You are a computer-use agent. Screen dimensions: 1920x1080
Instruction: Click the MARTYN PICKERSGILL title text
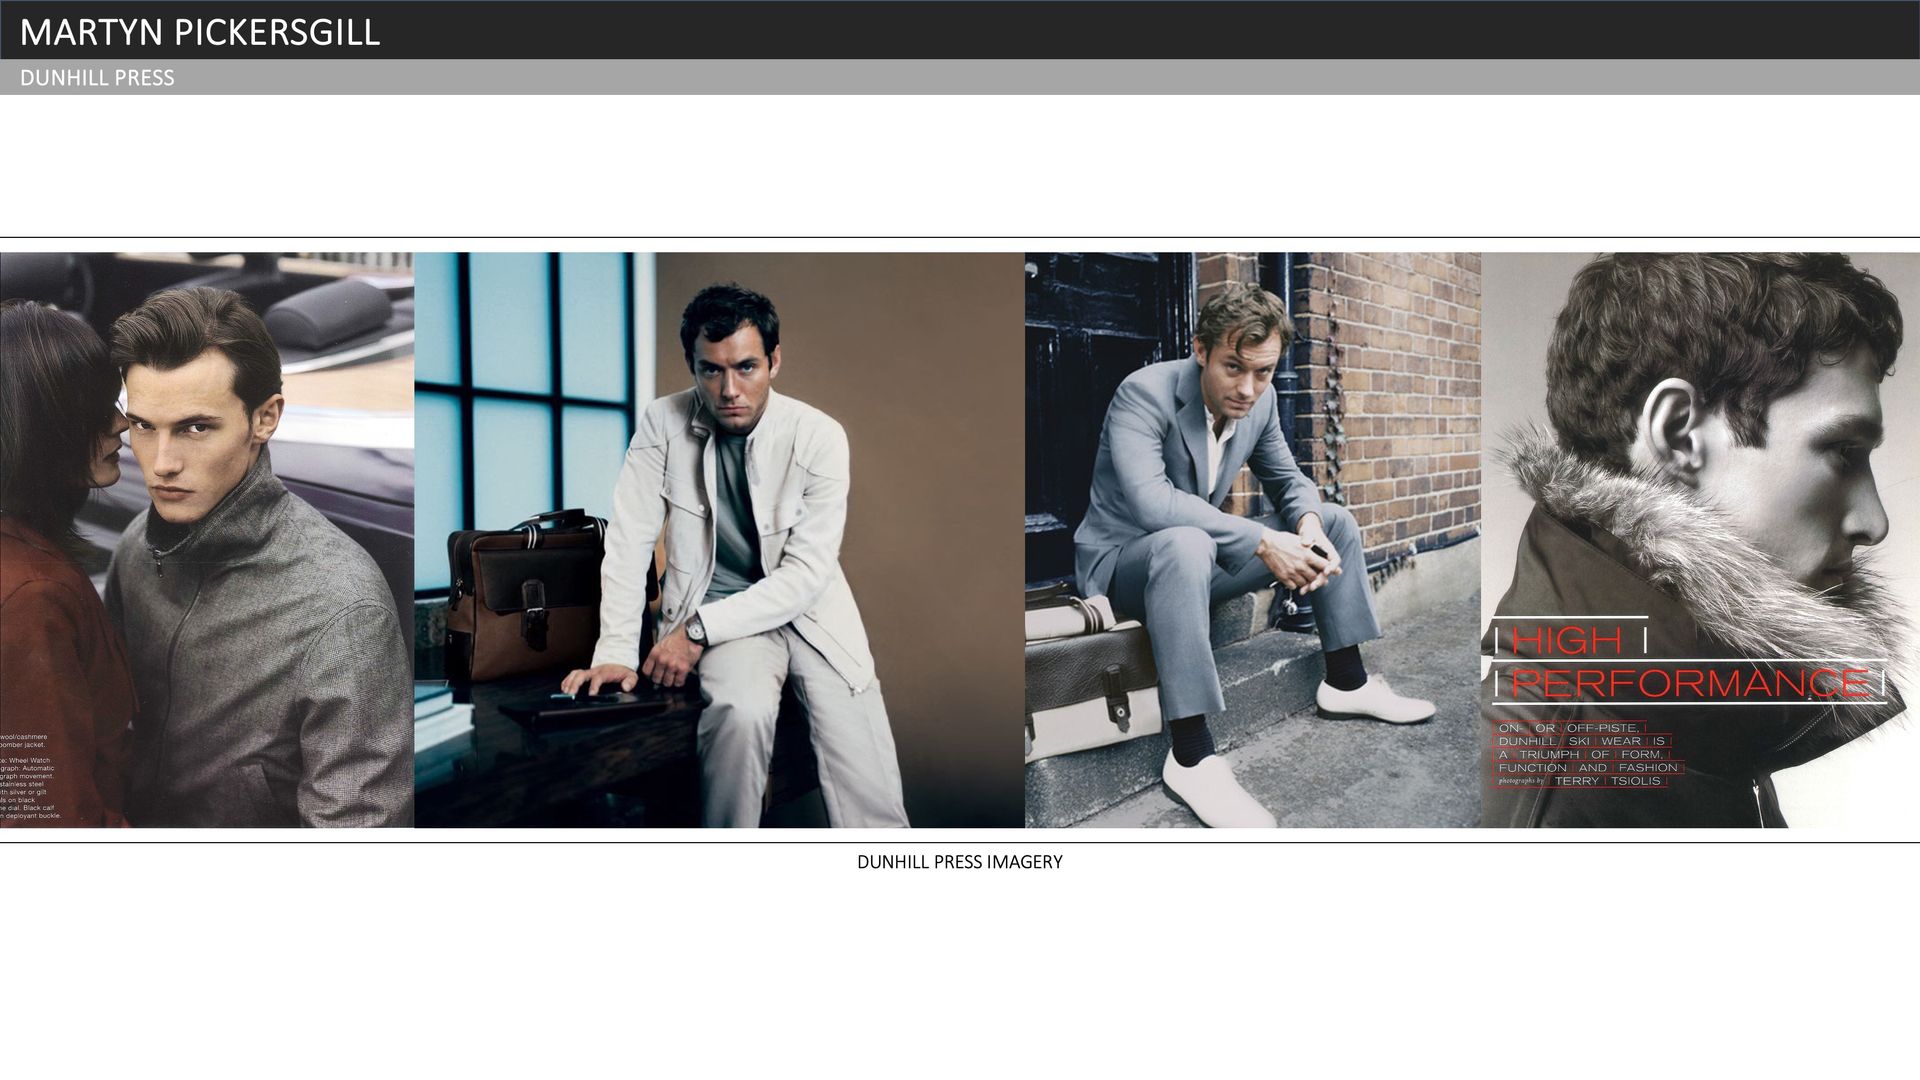click(199, 32)
